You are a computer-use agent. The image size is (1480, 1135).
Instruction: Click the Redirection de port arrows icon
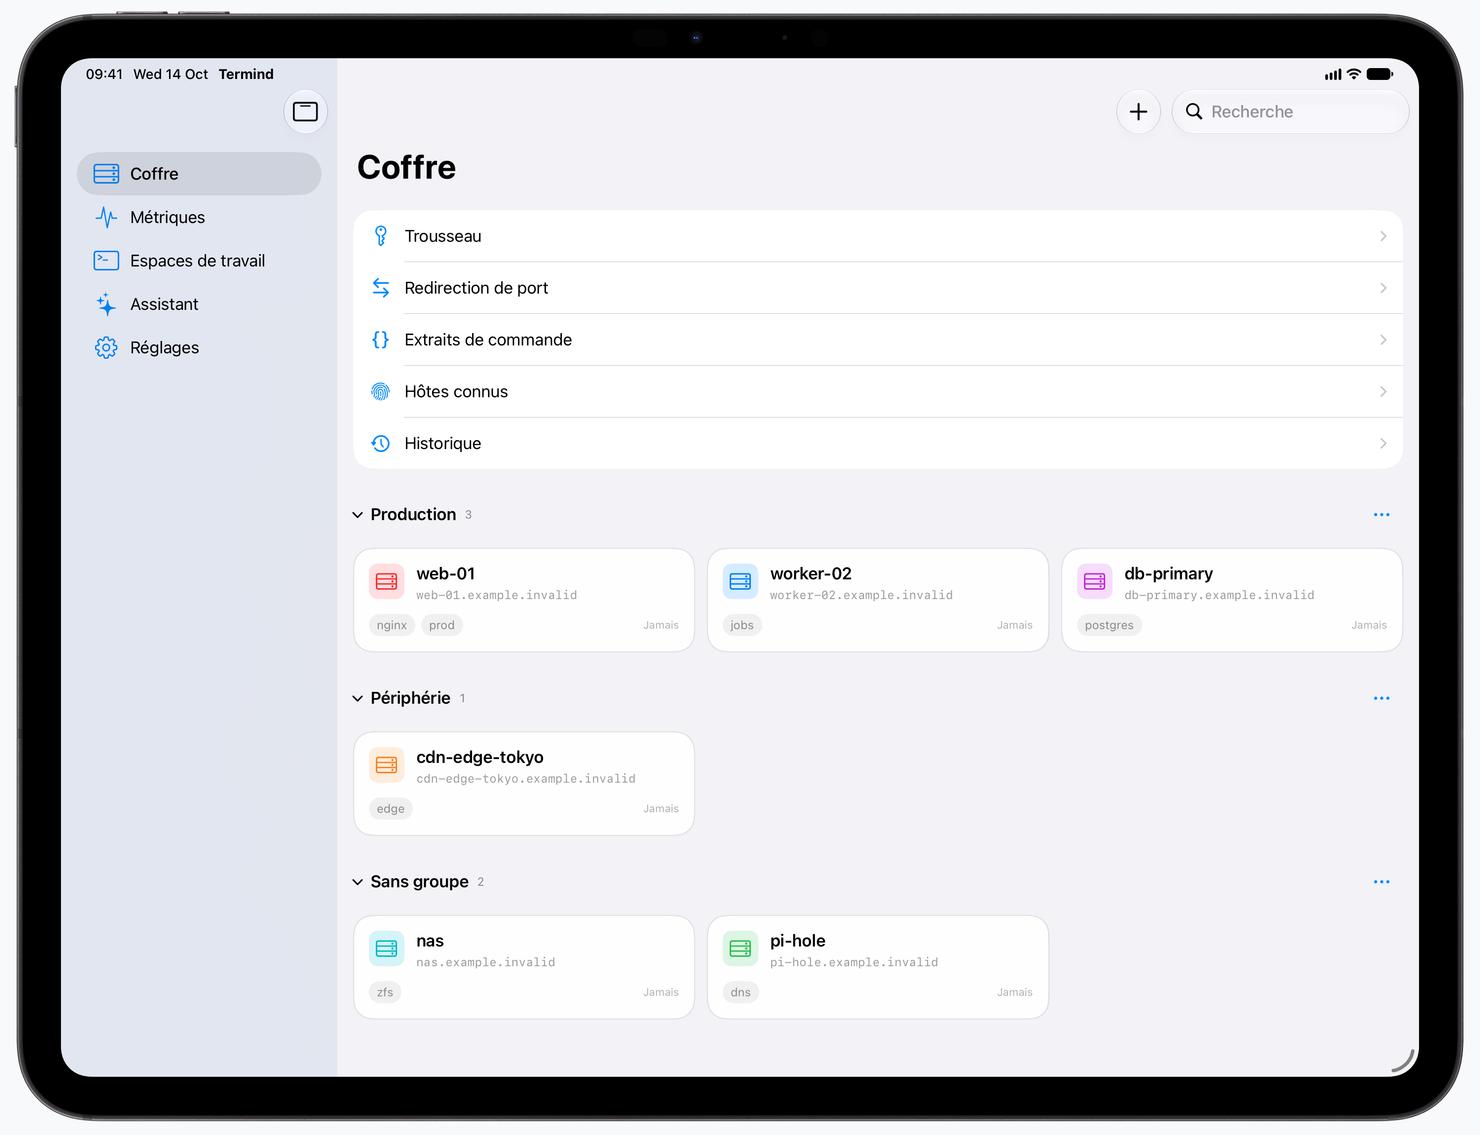[380, 288]
